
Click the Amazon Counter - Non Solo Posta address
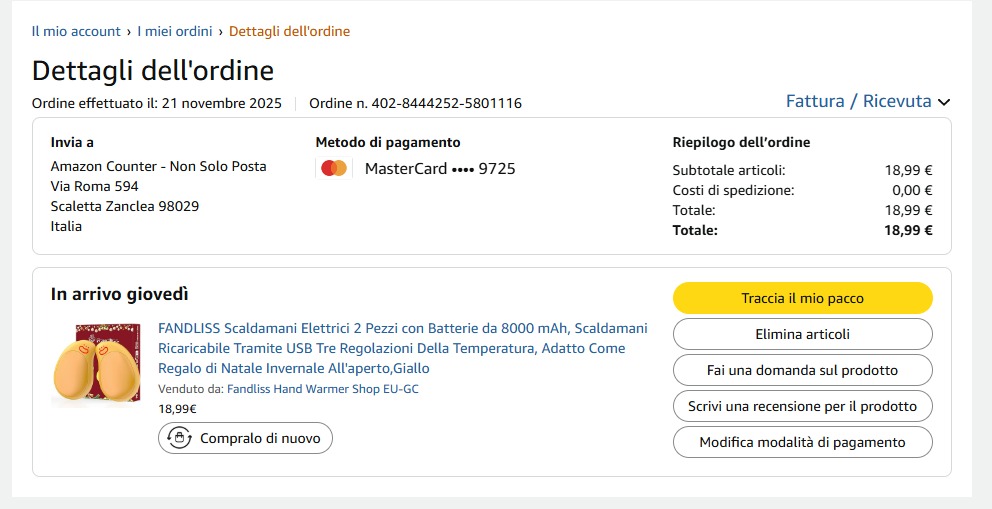coord(158,166)
